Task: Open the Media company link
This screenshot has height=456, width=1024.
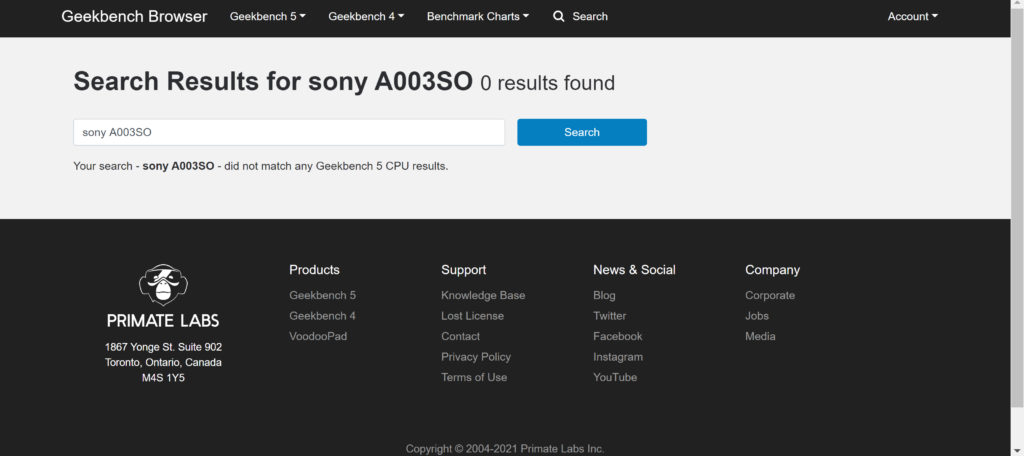Action: (760, 336)
